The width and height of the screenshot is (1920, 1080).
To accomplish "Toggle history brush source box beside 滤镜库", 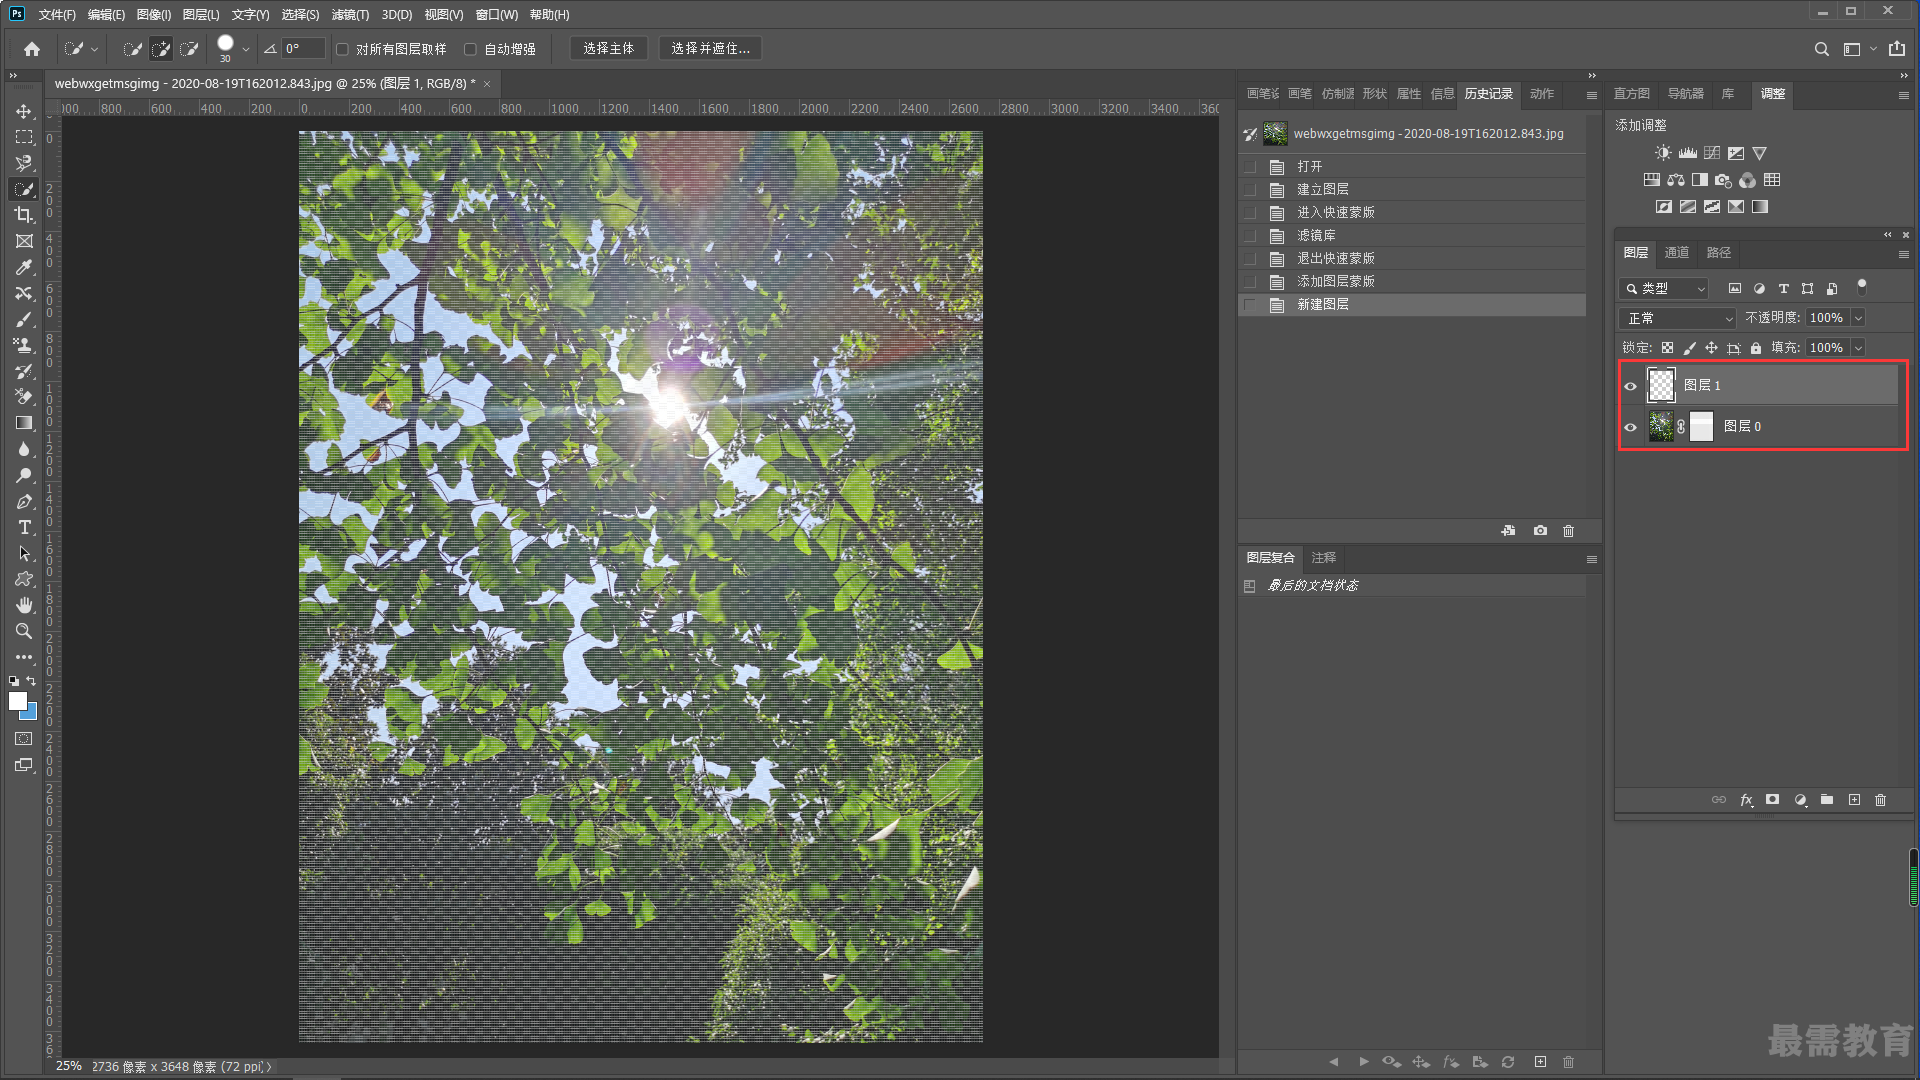I will click(x=1250, y=236).
